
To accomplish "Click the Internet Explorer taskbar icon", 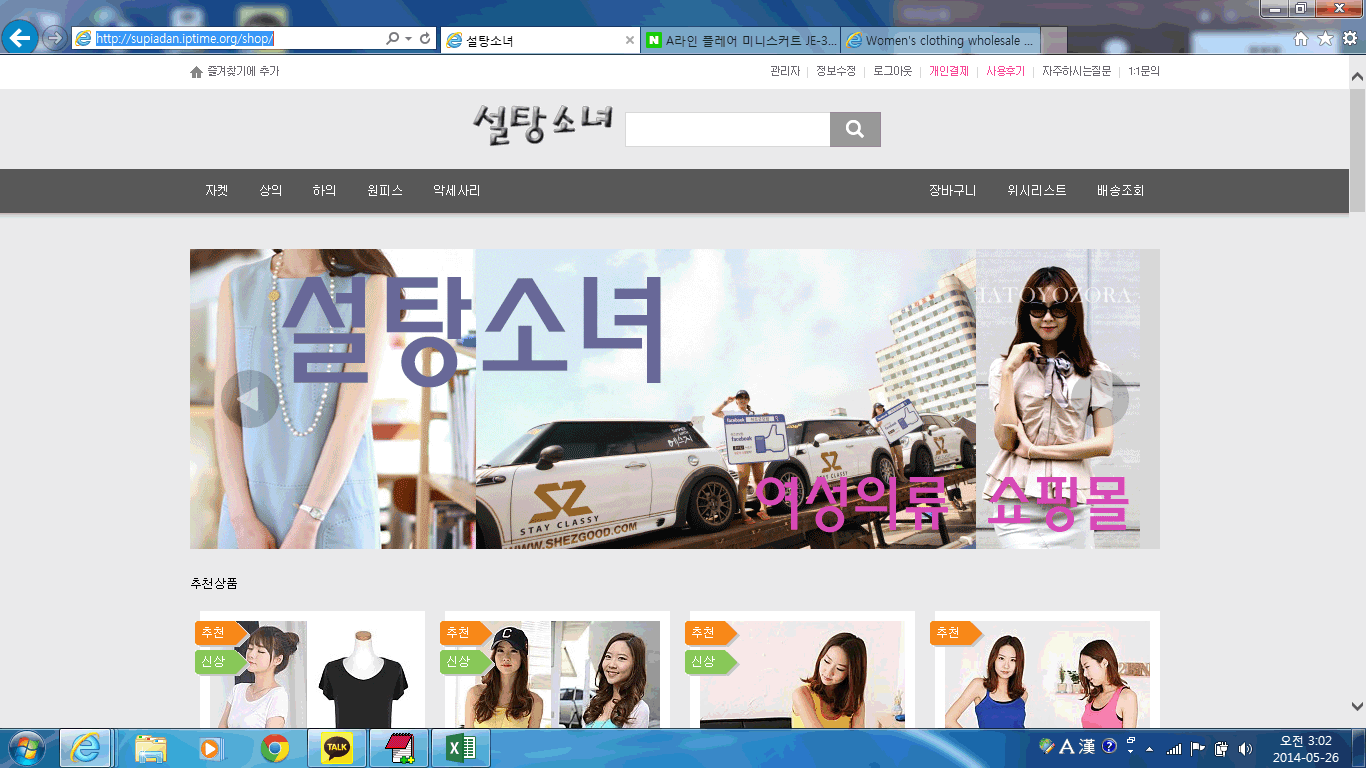I will [86, 748].
